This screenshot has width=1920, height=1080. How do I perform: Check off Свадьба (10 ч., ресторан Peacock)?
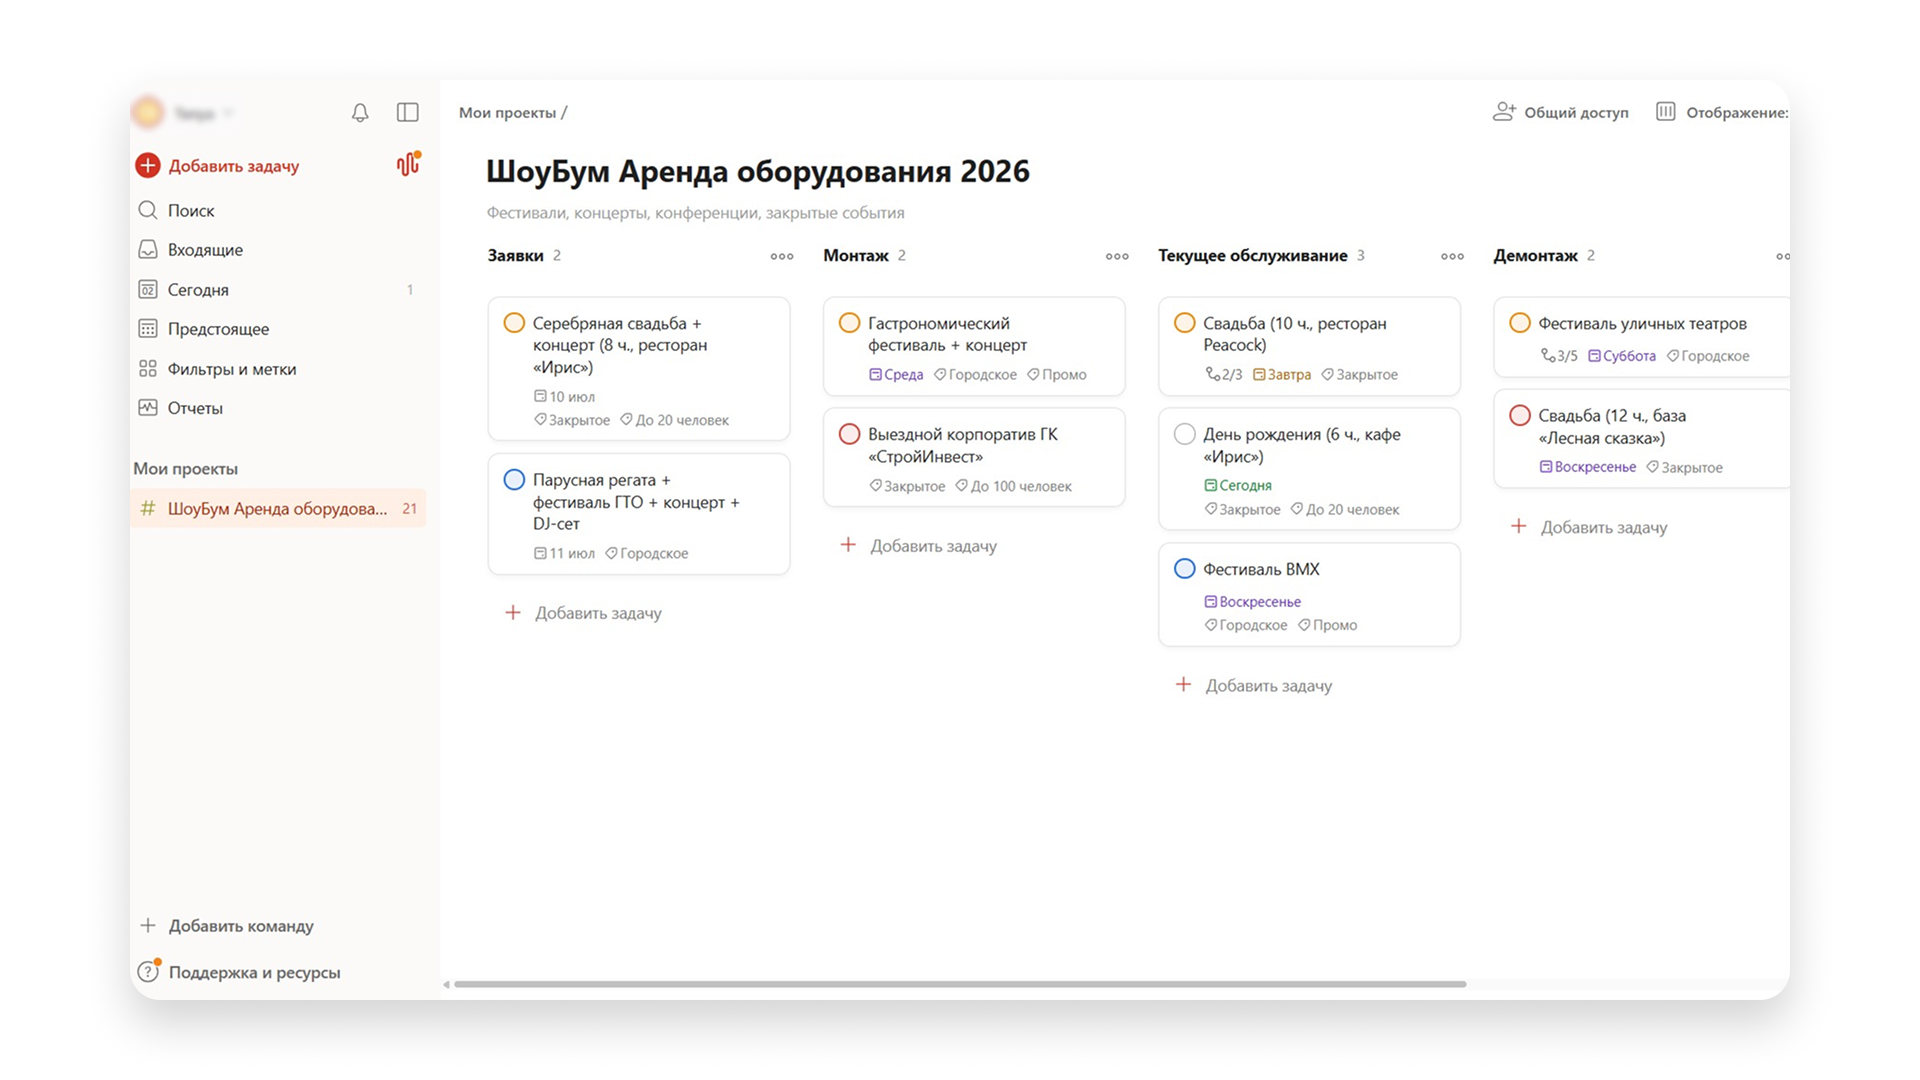pos(1184,323)
